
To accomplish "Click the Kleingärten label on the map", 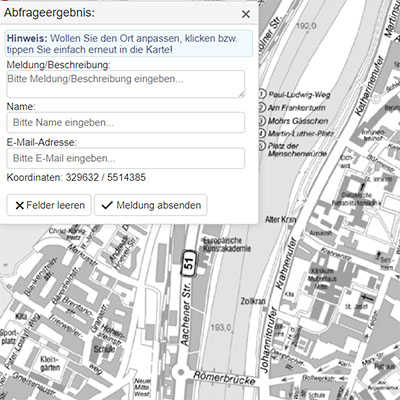I will point(50,364).
